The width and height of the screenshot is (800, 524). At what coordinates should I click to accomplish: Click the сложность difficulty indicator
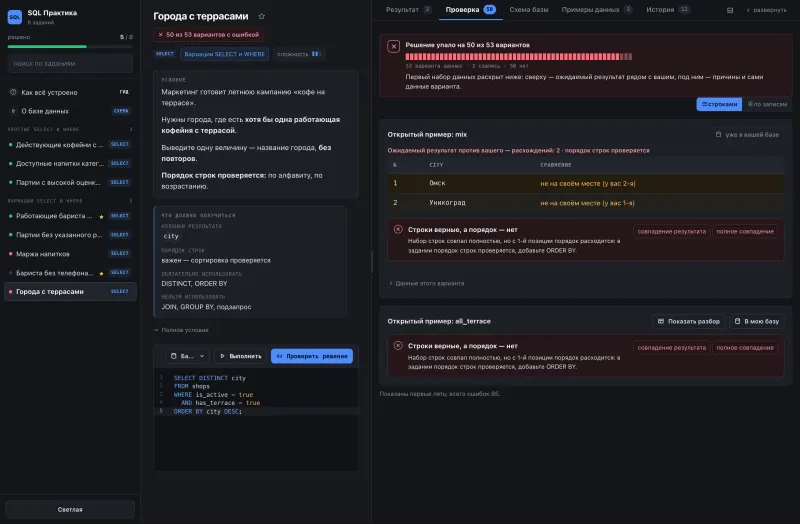pos(299,54)
